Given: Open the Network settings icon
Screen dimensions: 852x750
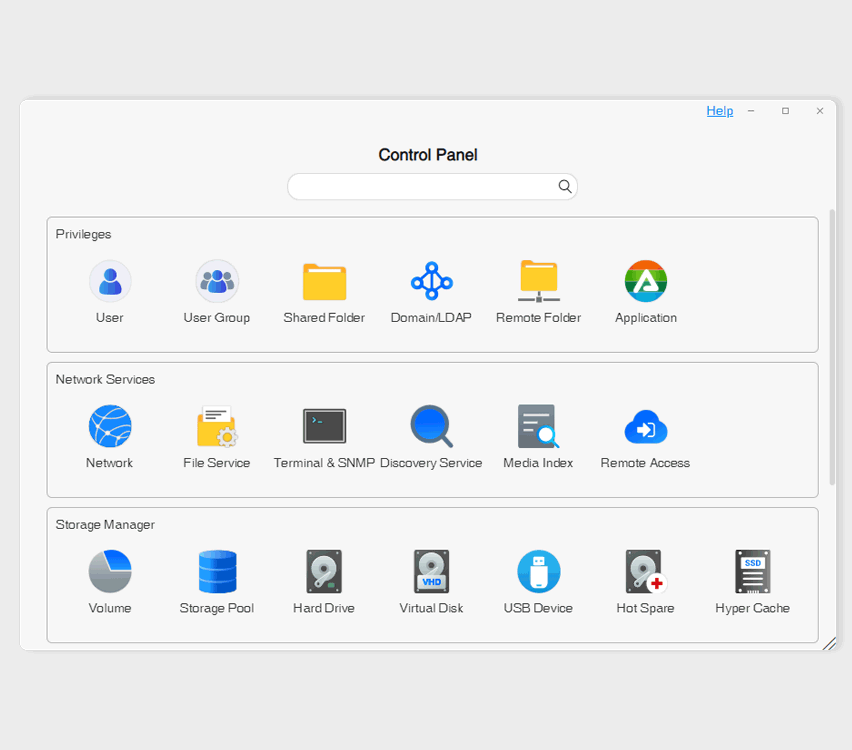Looking at the screenshot, I should point(110,427).
